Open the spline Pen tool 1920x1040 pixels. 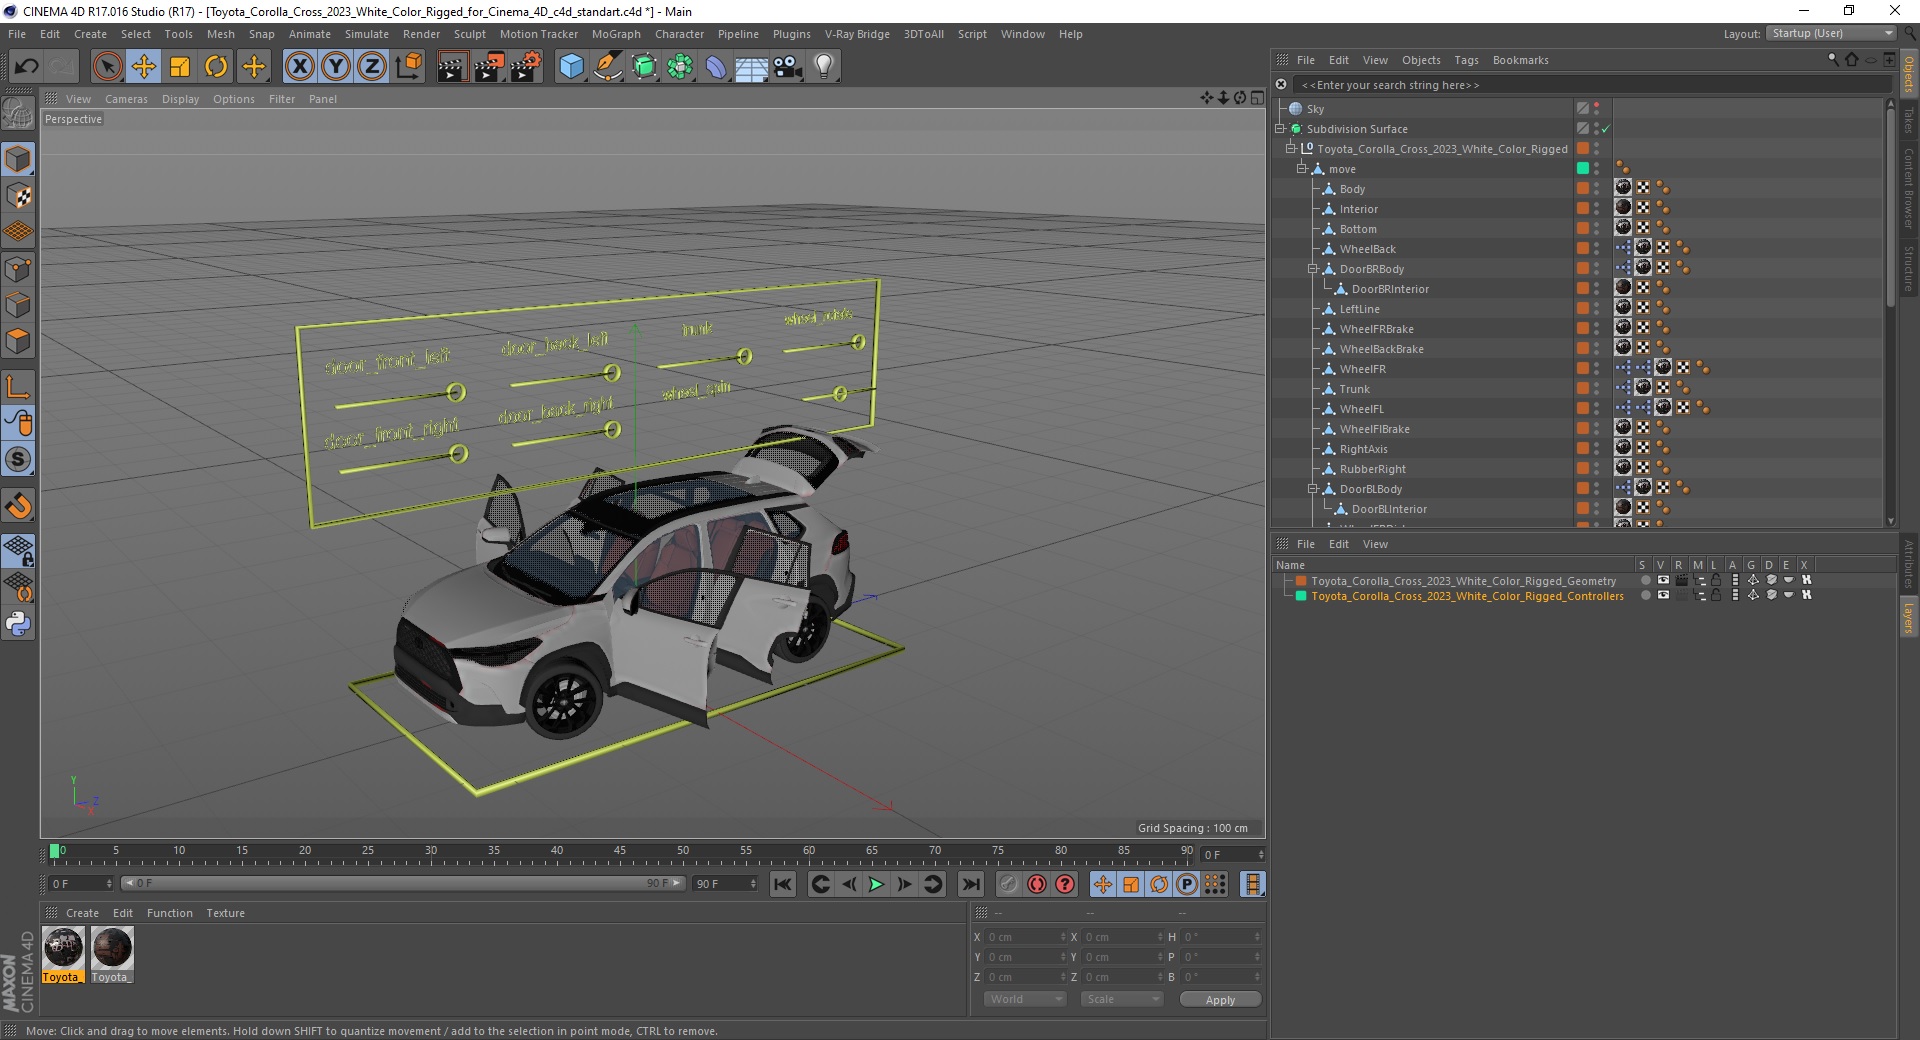pyautogui.click(x=607, y=67)
